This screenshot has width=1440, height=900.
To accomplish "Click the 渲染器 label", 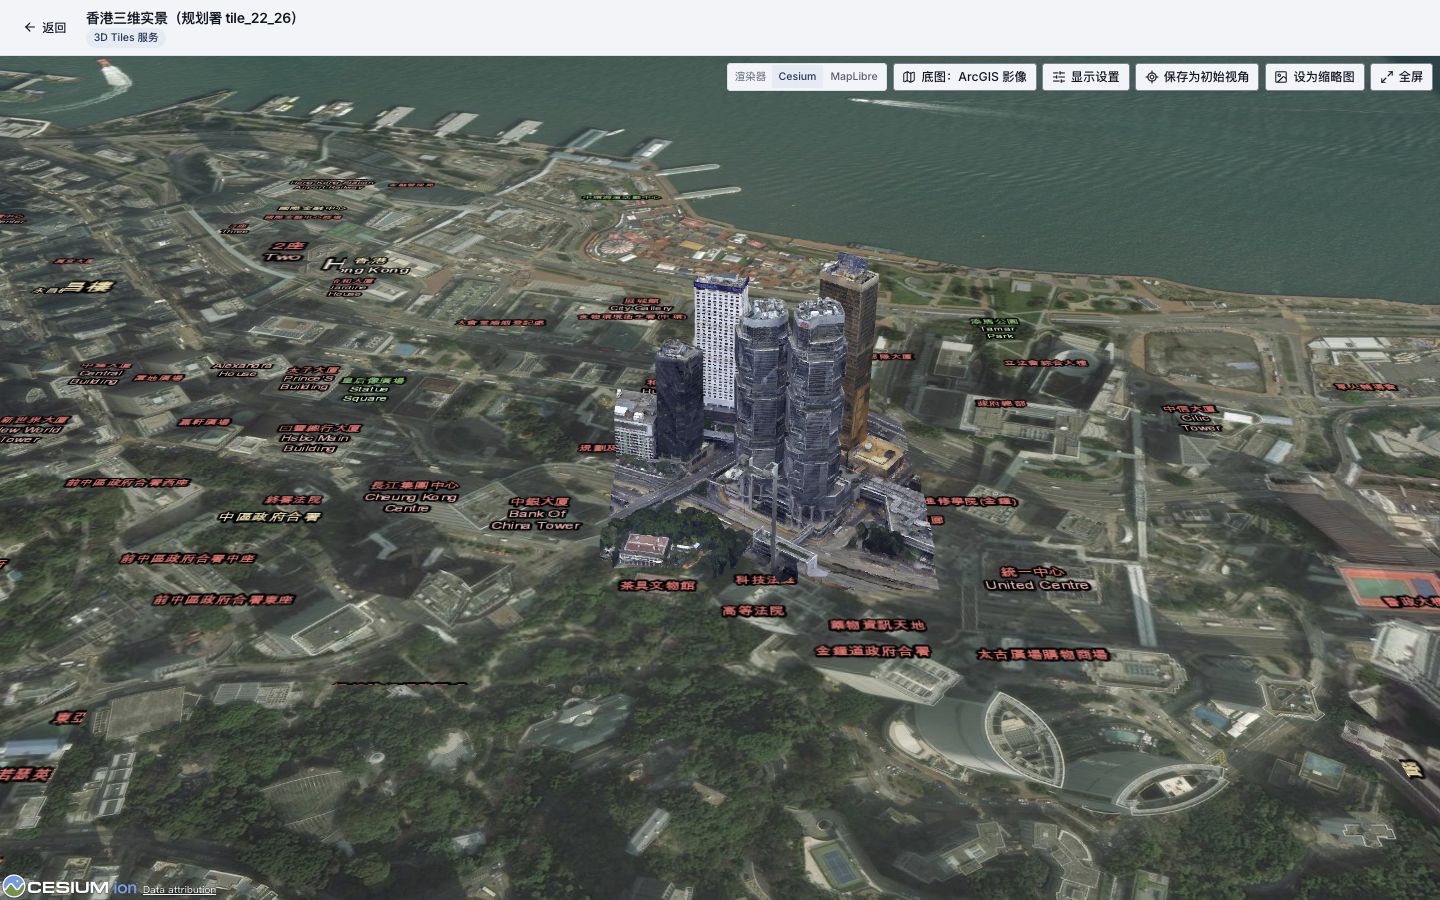I will [750, 77].
